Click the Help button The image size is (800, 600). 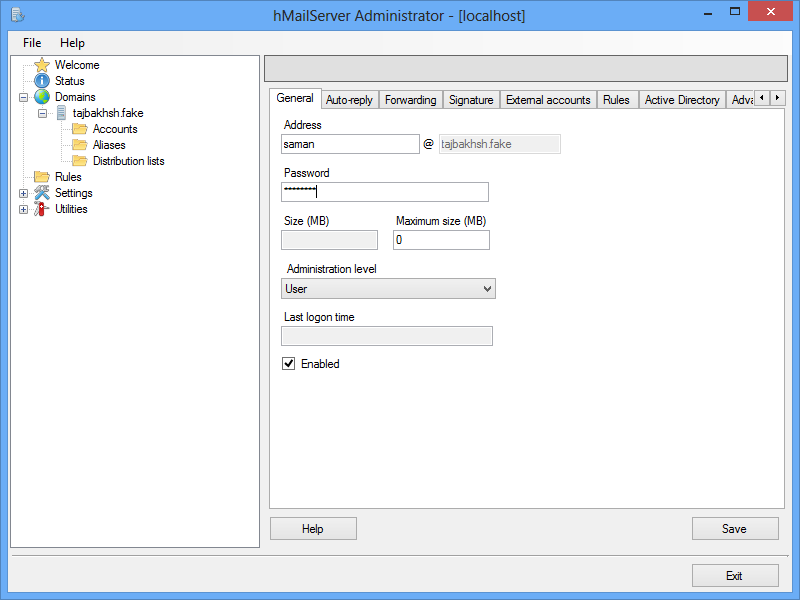[x=313, y=529]
